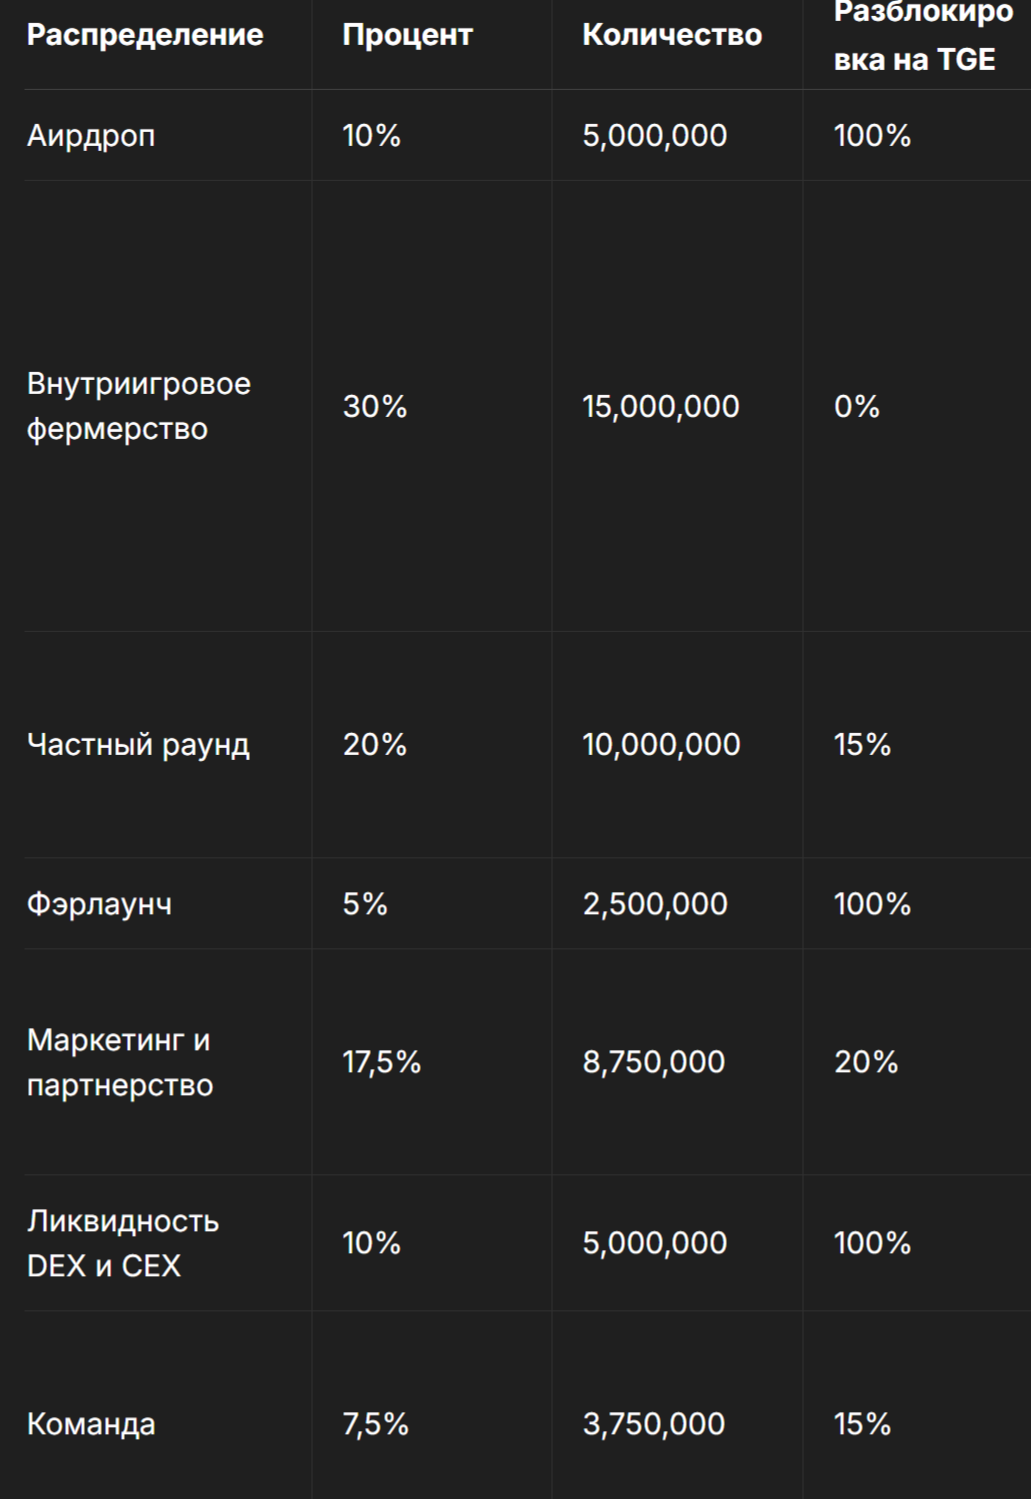The height and width of the screenshot is (1499, 1031).
Task: Click the 30% percentage cell
Action: pos(375,407)
